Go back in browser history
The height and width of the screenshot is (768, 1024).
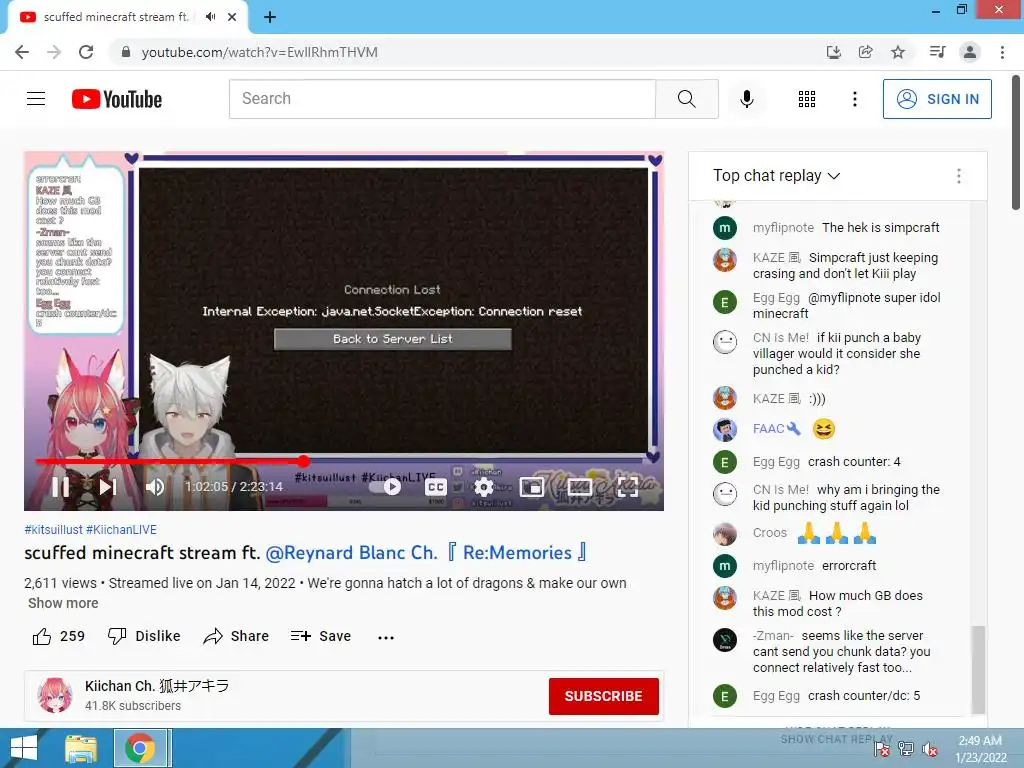[x=22, y=52]
